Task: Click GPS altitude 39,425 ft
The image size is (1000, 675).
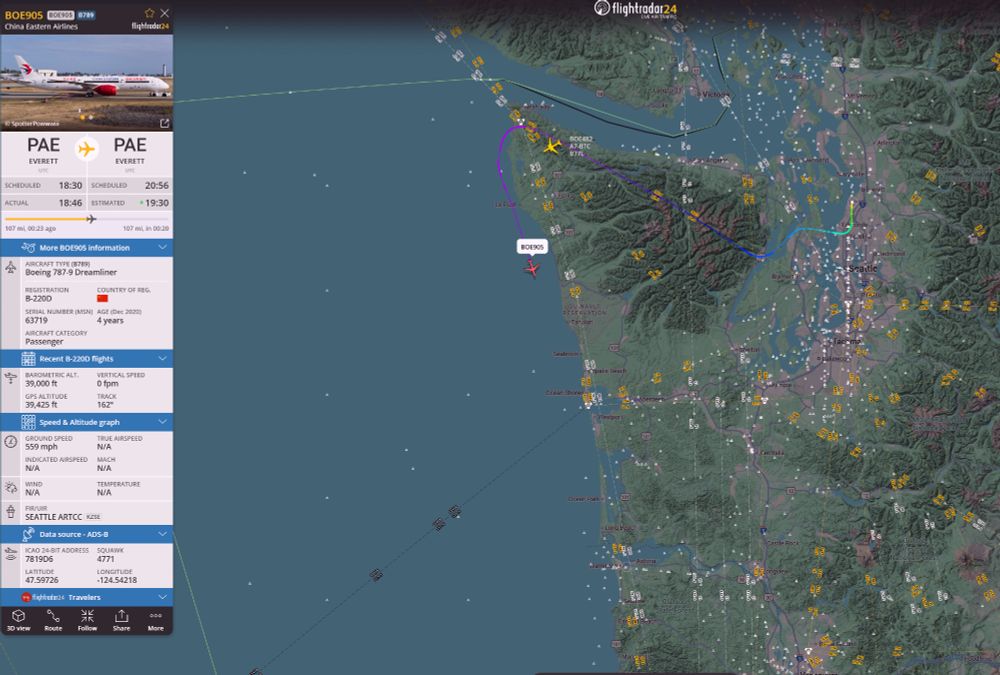Action: click(x=41, y=404)
